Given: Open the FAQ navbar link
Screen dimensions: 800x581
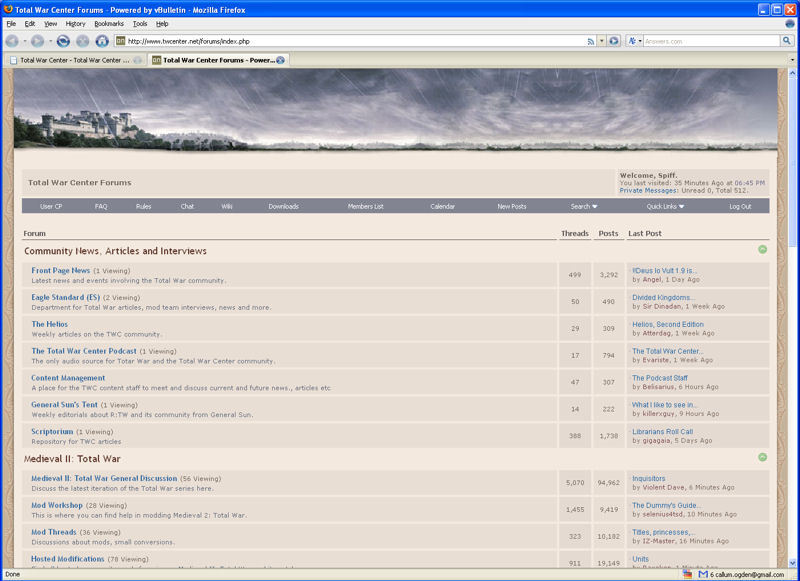Looking at the screenshot, I should pos(101,207).
